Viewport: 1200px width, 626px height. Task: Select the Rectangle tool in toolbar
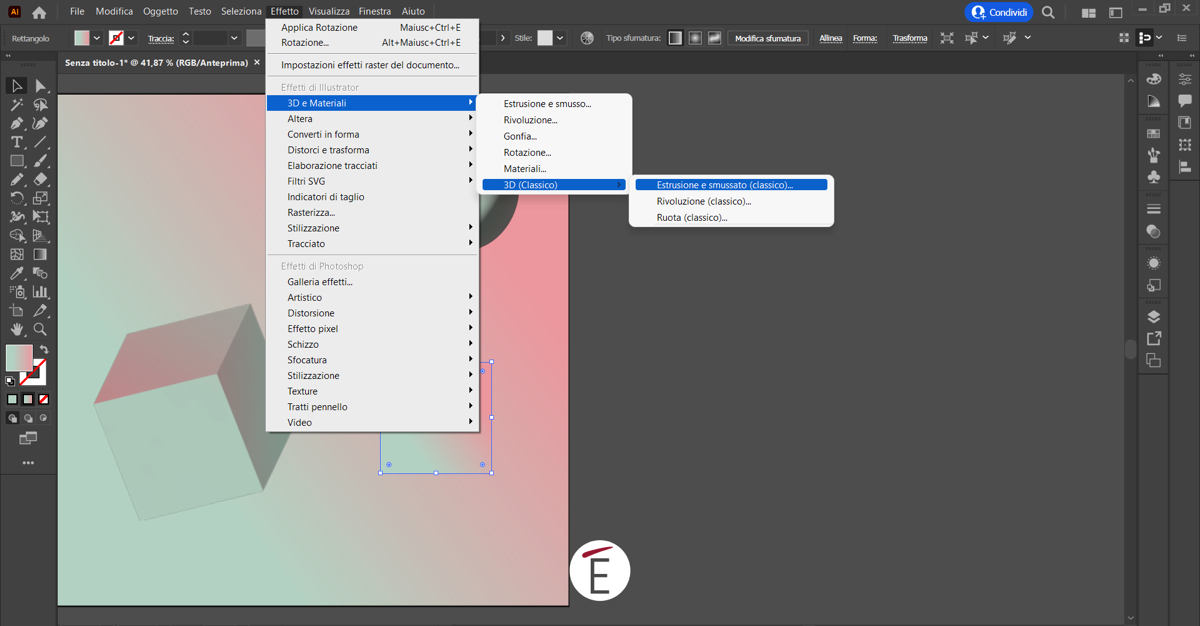(x=17, y=161)
